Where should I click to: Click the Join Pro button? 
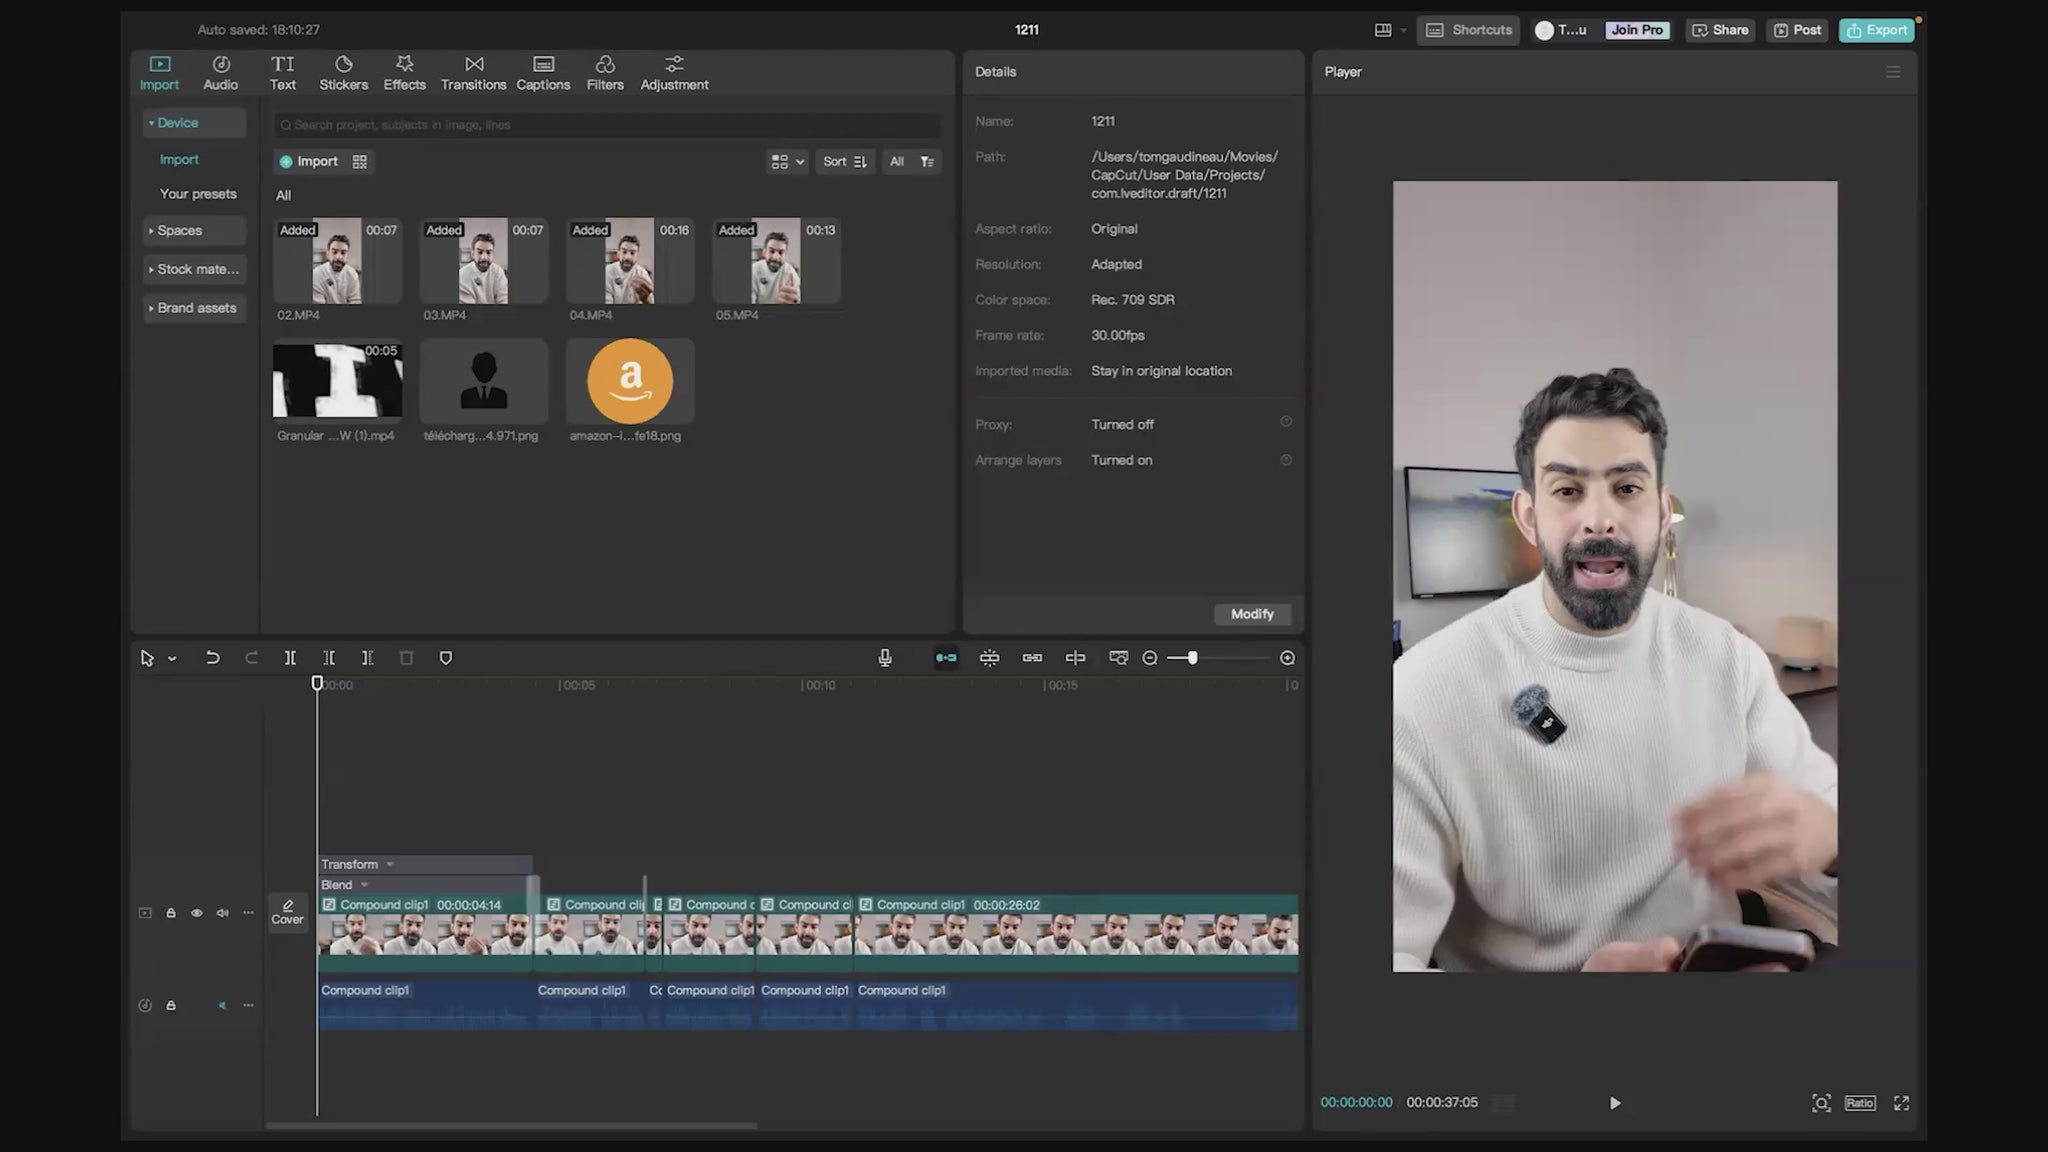pyautogui.click(x=1637, y=30)
